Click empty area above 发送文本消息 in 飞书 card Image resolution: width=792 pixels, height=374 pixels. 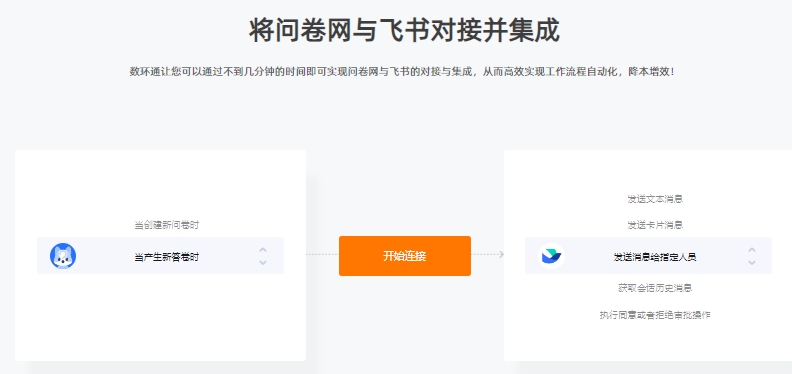pyautogui.click(x=655, y=172)
